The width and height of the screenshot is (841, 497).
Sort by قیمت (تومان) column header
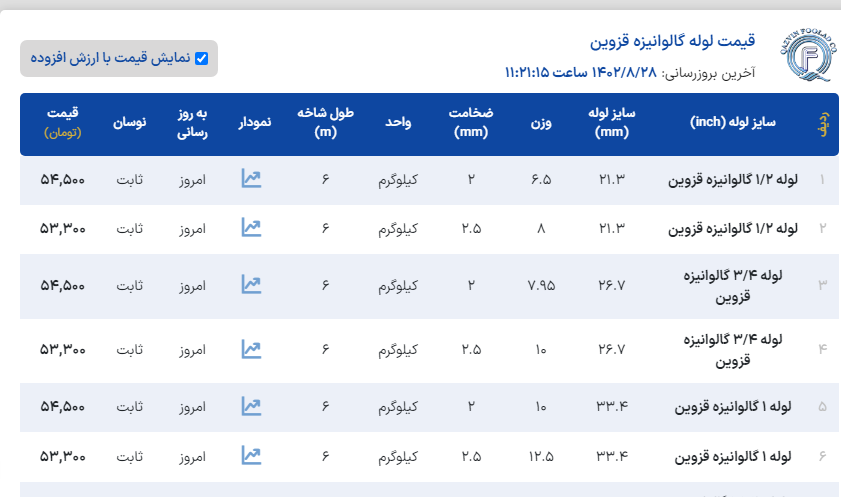tap(62, 122)
